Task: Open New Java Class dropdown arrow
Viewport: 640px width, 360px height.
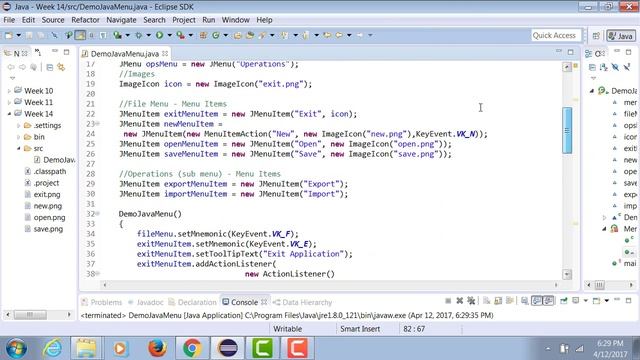Action: [225, 36]
